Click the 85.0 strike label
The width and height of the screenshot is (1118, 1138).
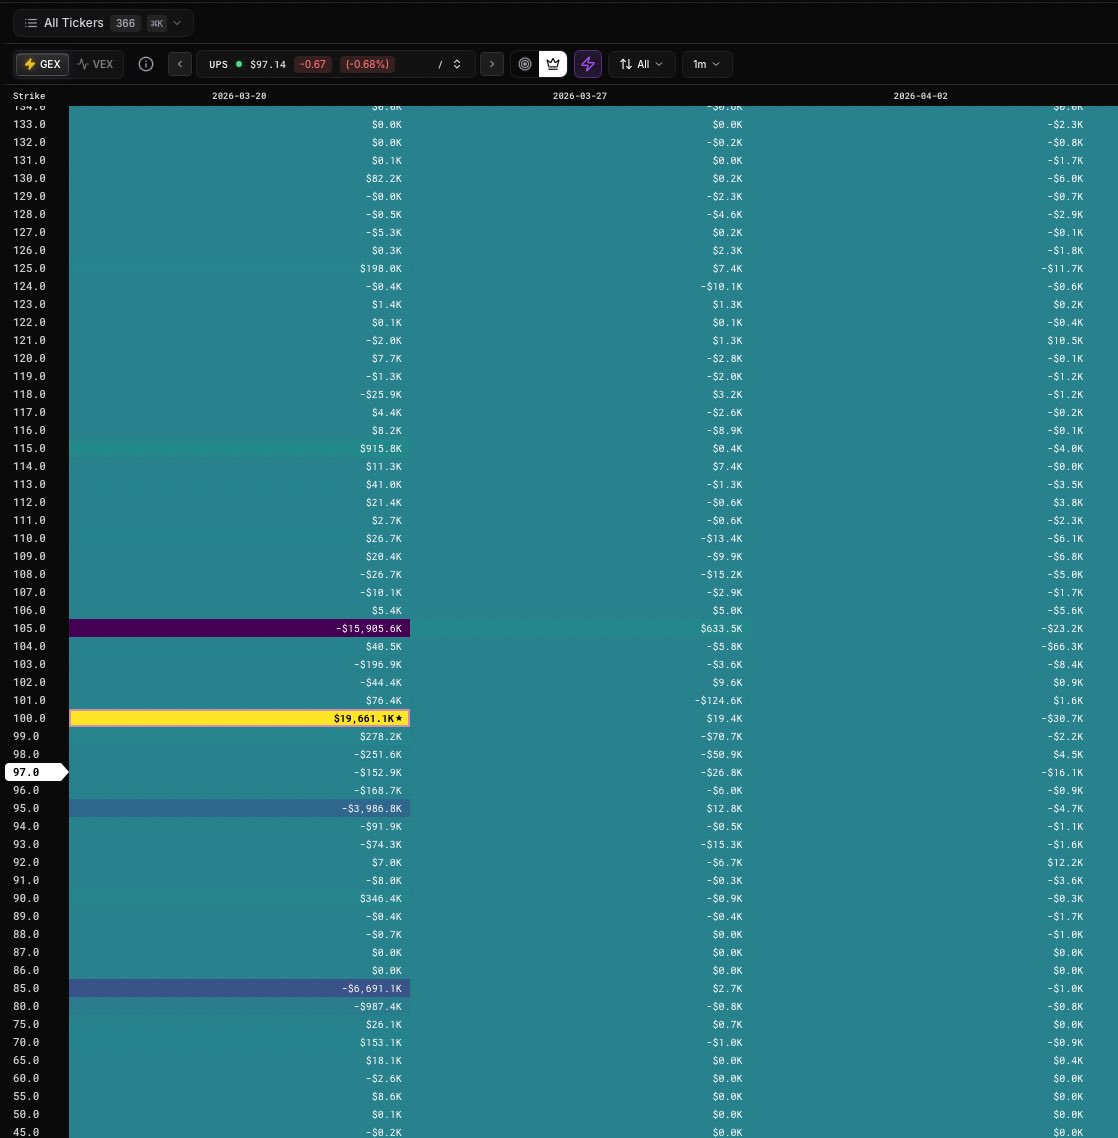coord(26,988)
